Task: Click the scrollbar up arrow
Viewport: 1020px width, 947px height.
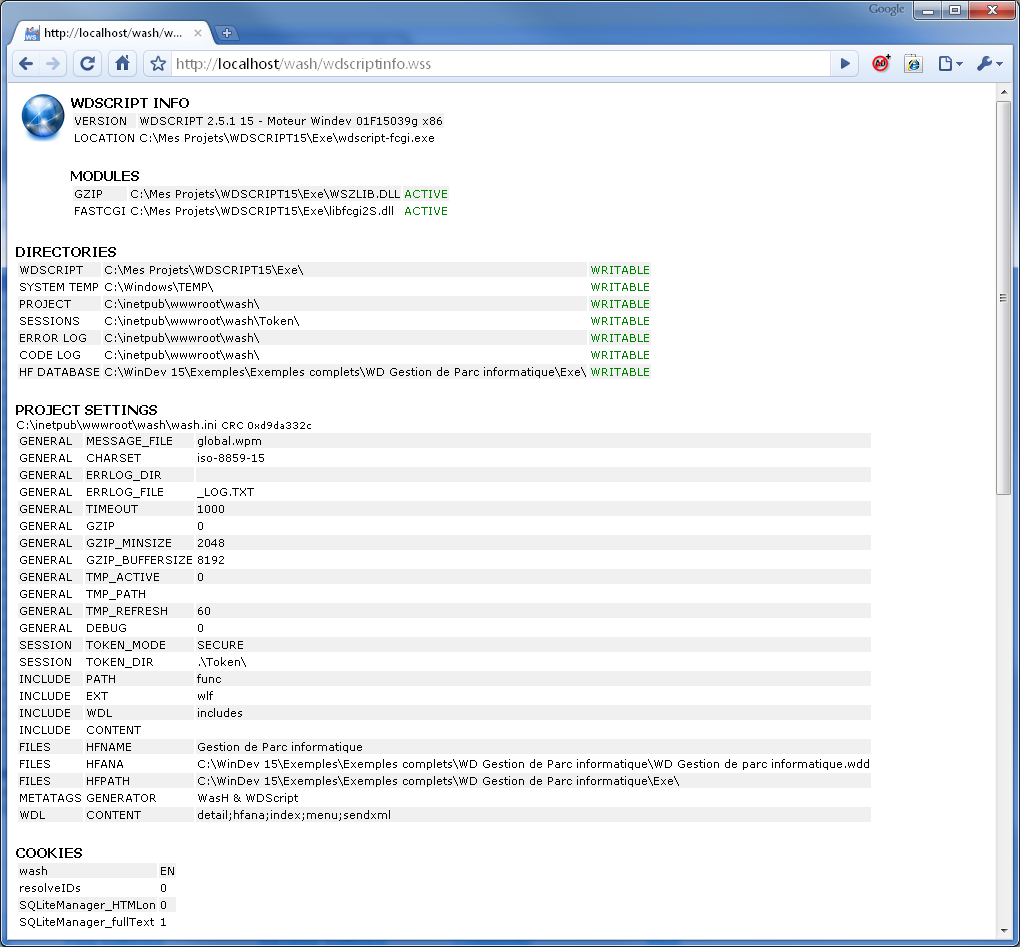Action: 1004,92
